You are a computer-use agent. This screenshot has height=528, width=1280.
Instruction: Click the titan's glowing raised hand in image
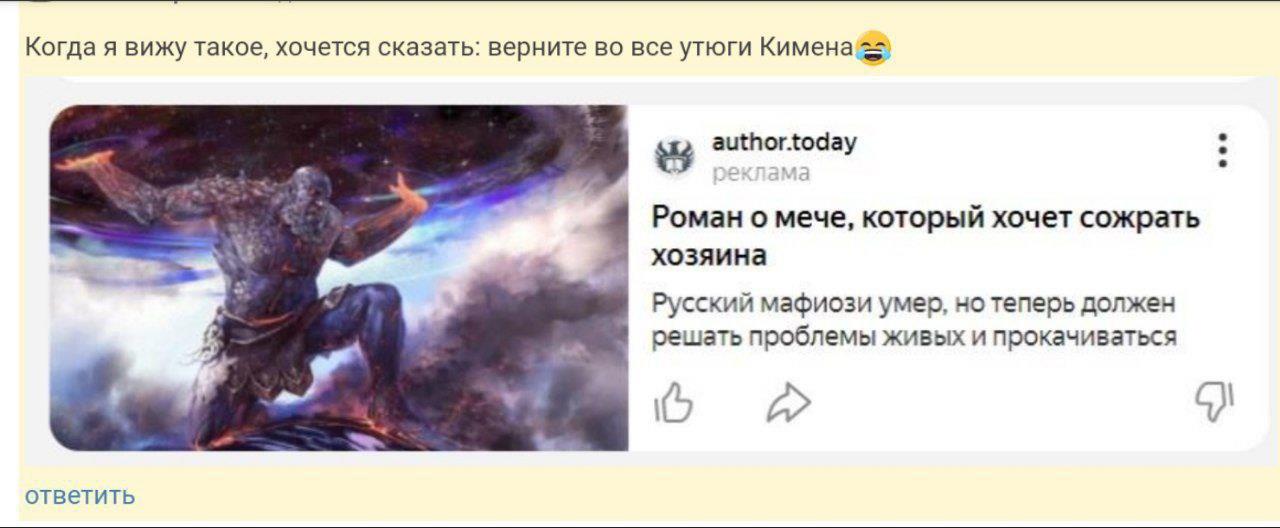[x=408, y=191]
